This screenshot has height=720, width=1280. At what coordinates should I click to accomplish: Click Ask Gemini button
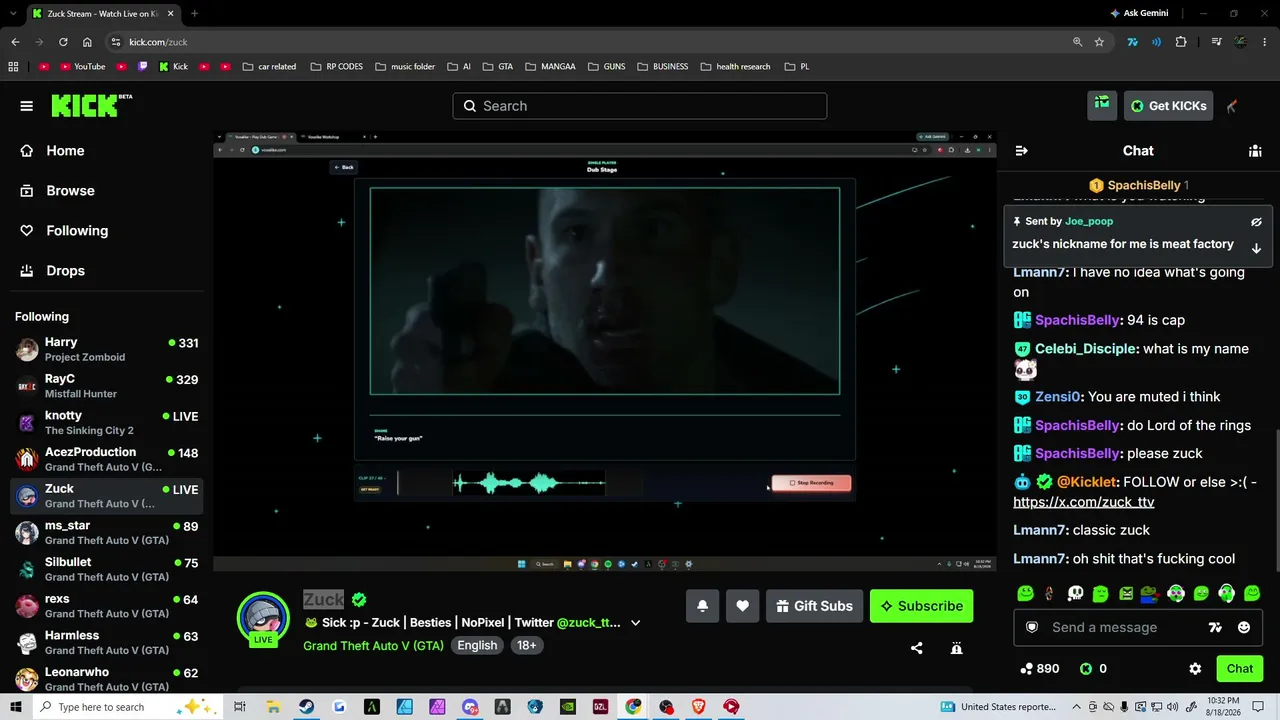click(x=1139, y=13)
